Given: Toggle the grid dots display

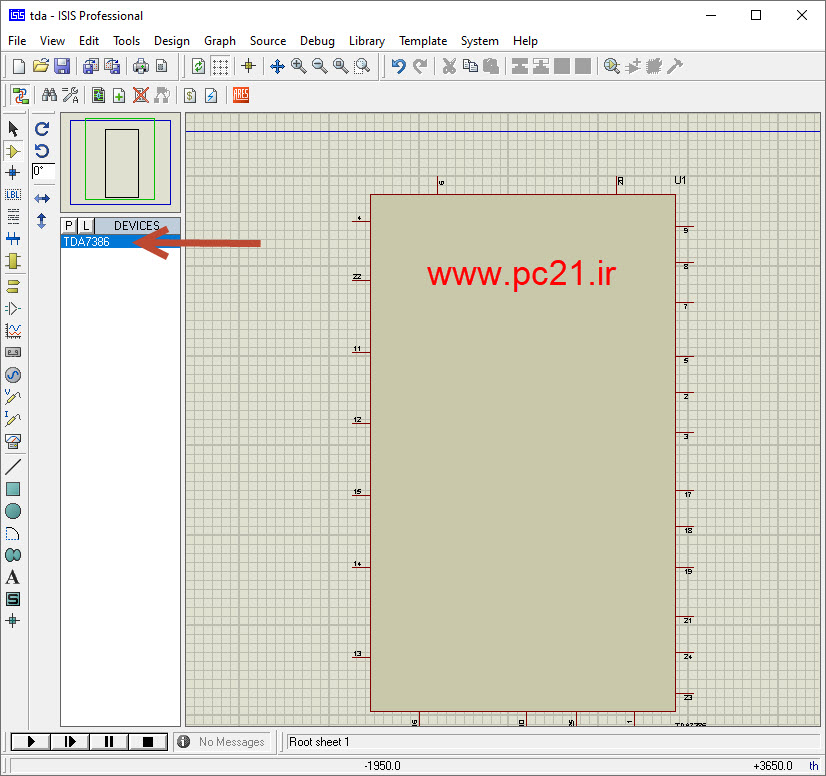Looking at the screenshot, I should (220, 66).
